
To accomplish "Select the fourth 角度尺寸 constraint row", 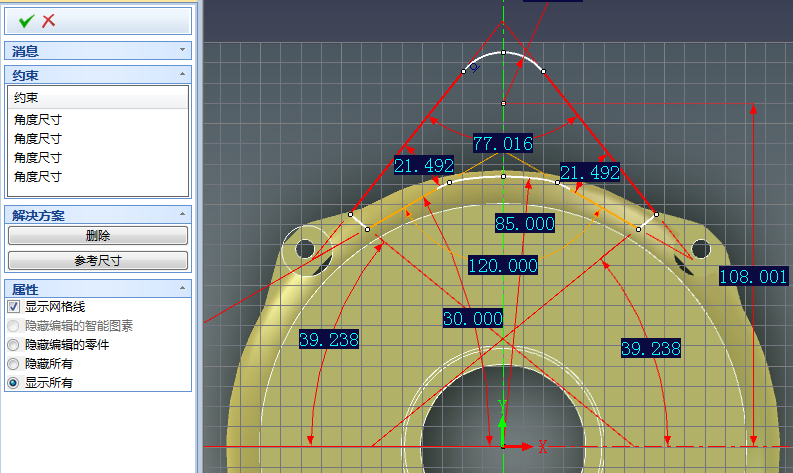I will click(x=98, y=177).
